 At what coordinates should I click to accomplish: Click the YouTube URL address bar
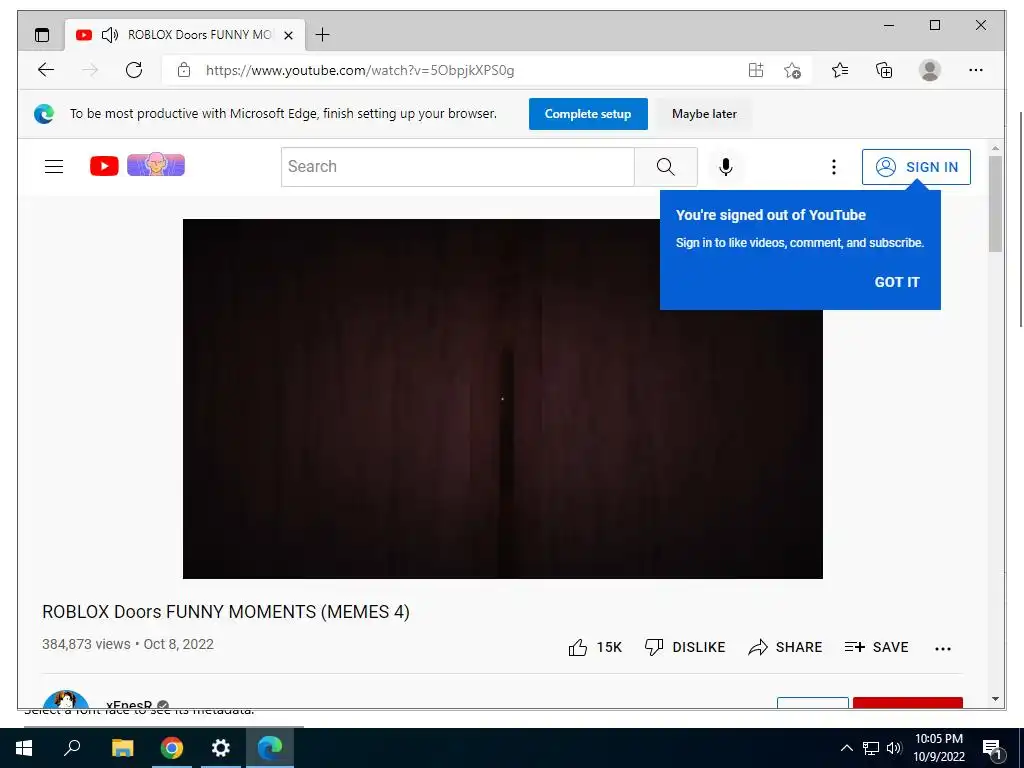360,71
